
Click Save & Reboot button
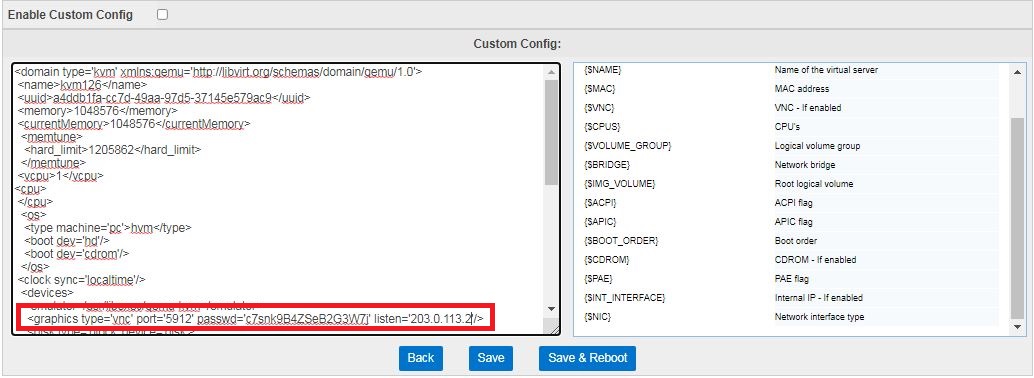pyautogui.click(x=588, y=358)
